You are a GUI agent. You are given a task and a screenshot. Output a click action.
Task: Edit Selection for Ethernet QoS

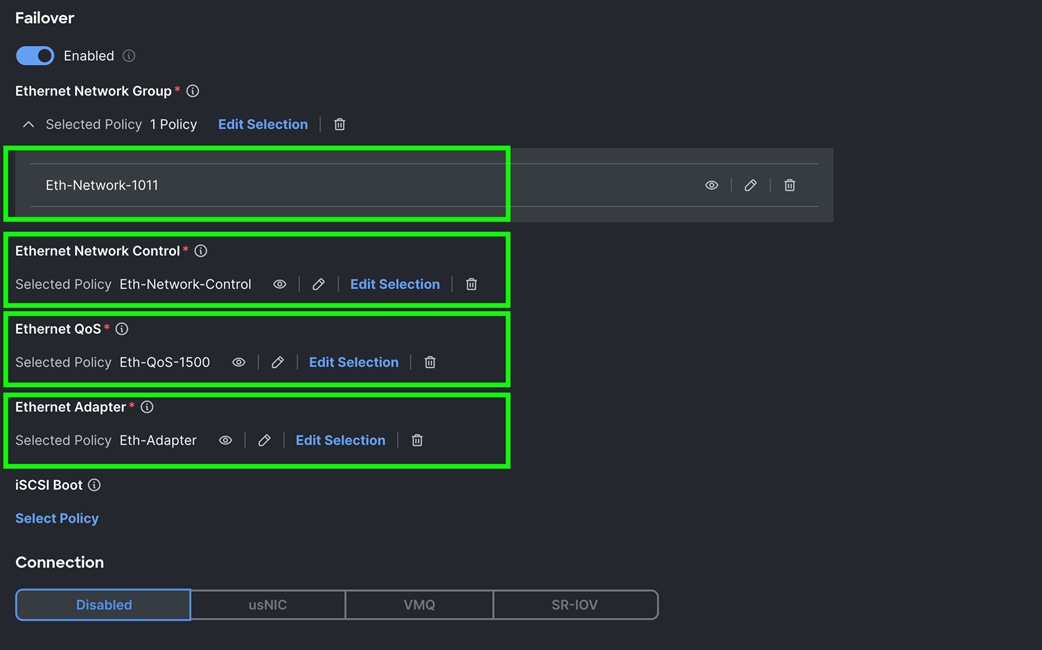coord(354,362)
